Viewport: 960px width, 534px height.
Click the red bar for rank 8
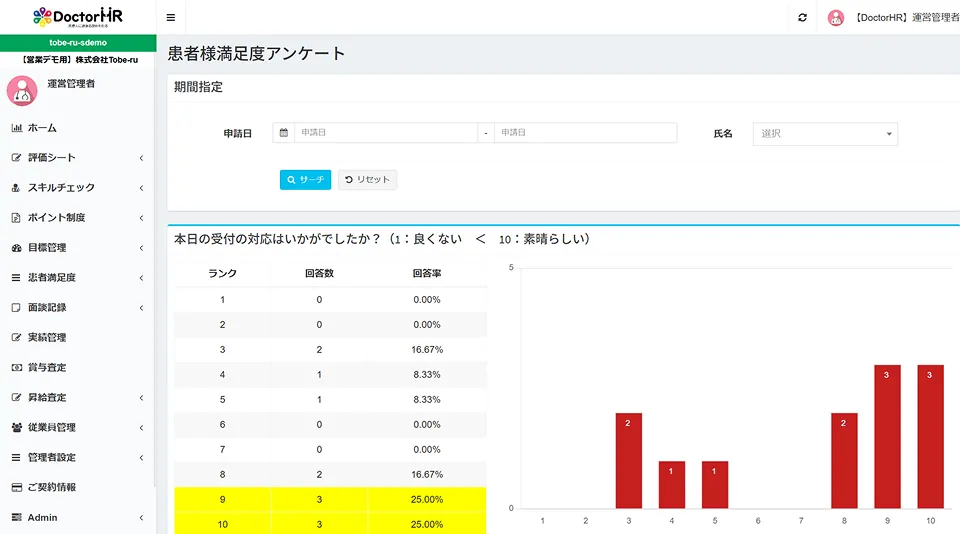coord(844,461)
